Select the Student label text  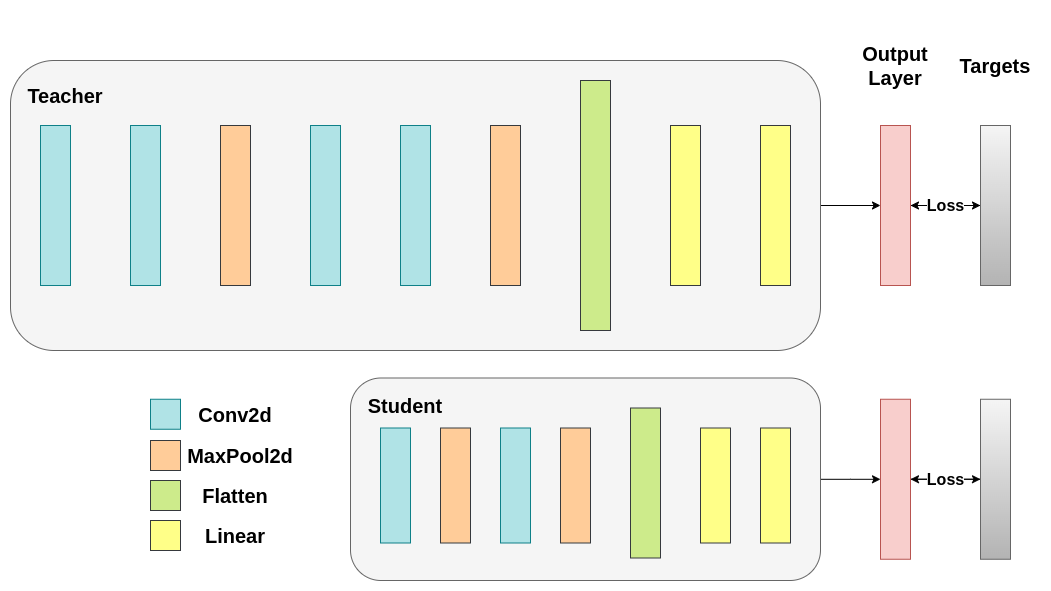pos(404,406)
